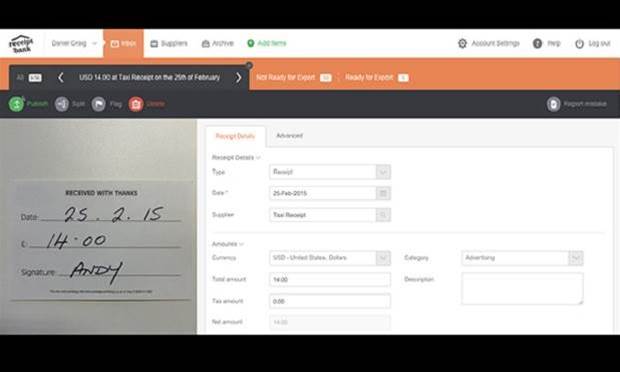Open the Archive section
Image resolution: width=620 pixels, height=372 pixels.
(217, 43)
